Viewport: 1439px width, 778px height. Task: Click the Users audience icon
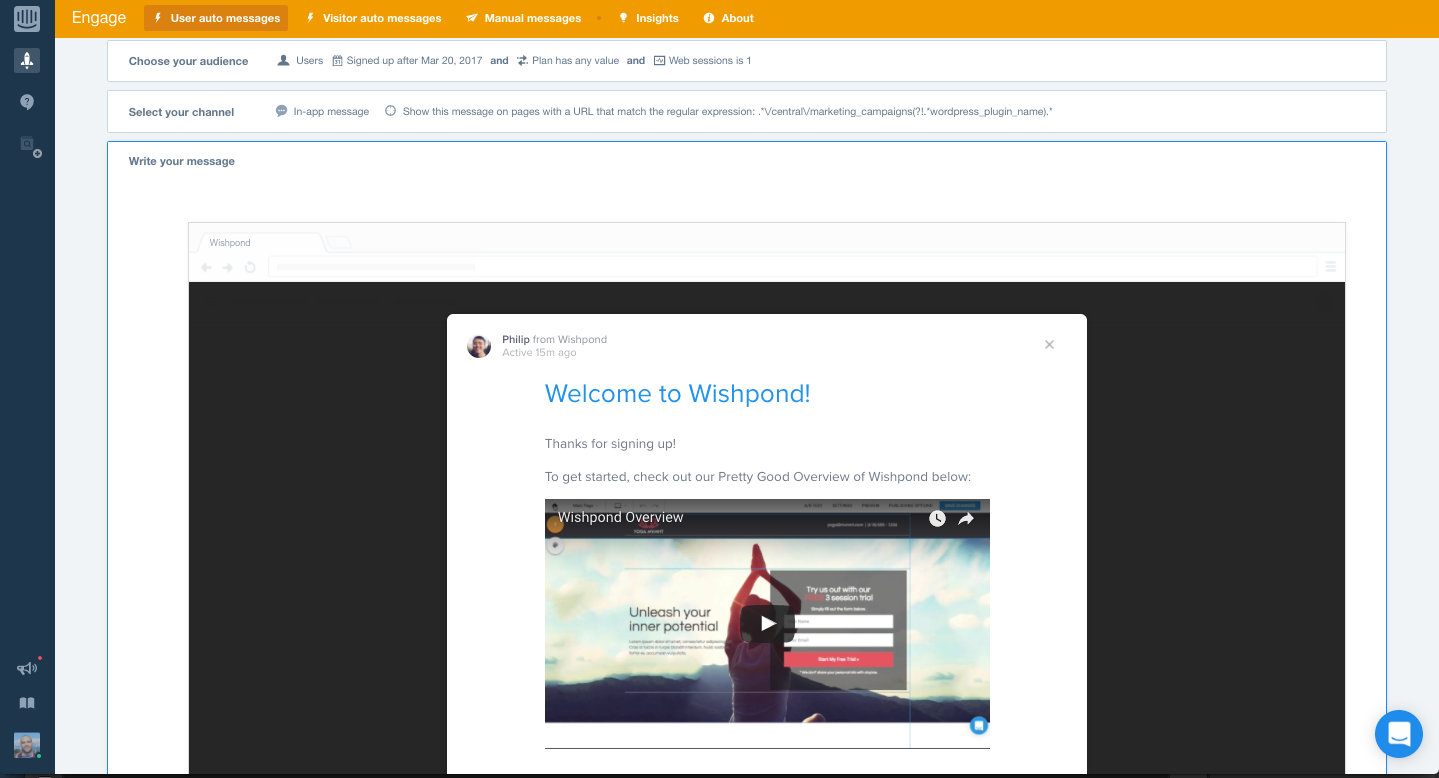coord(284,61)
